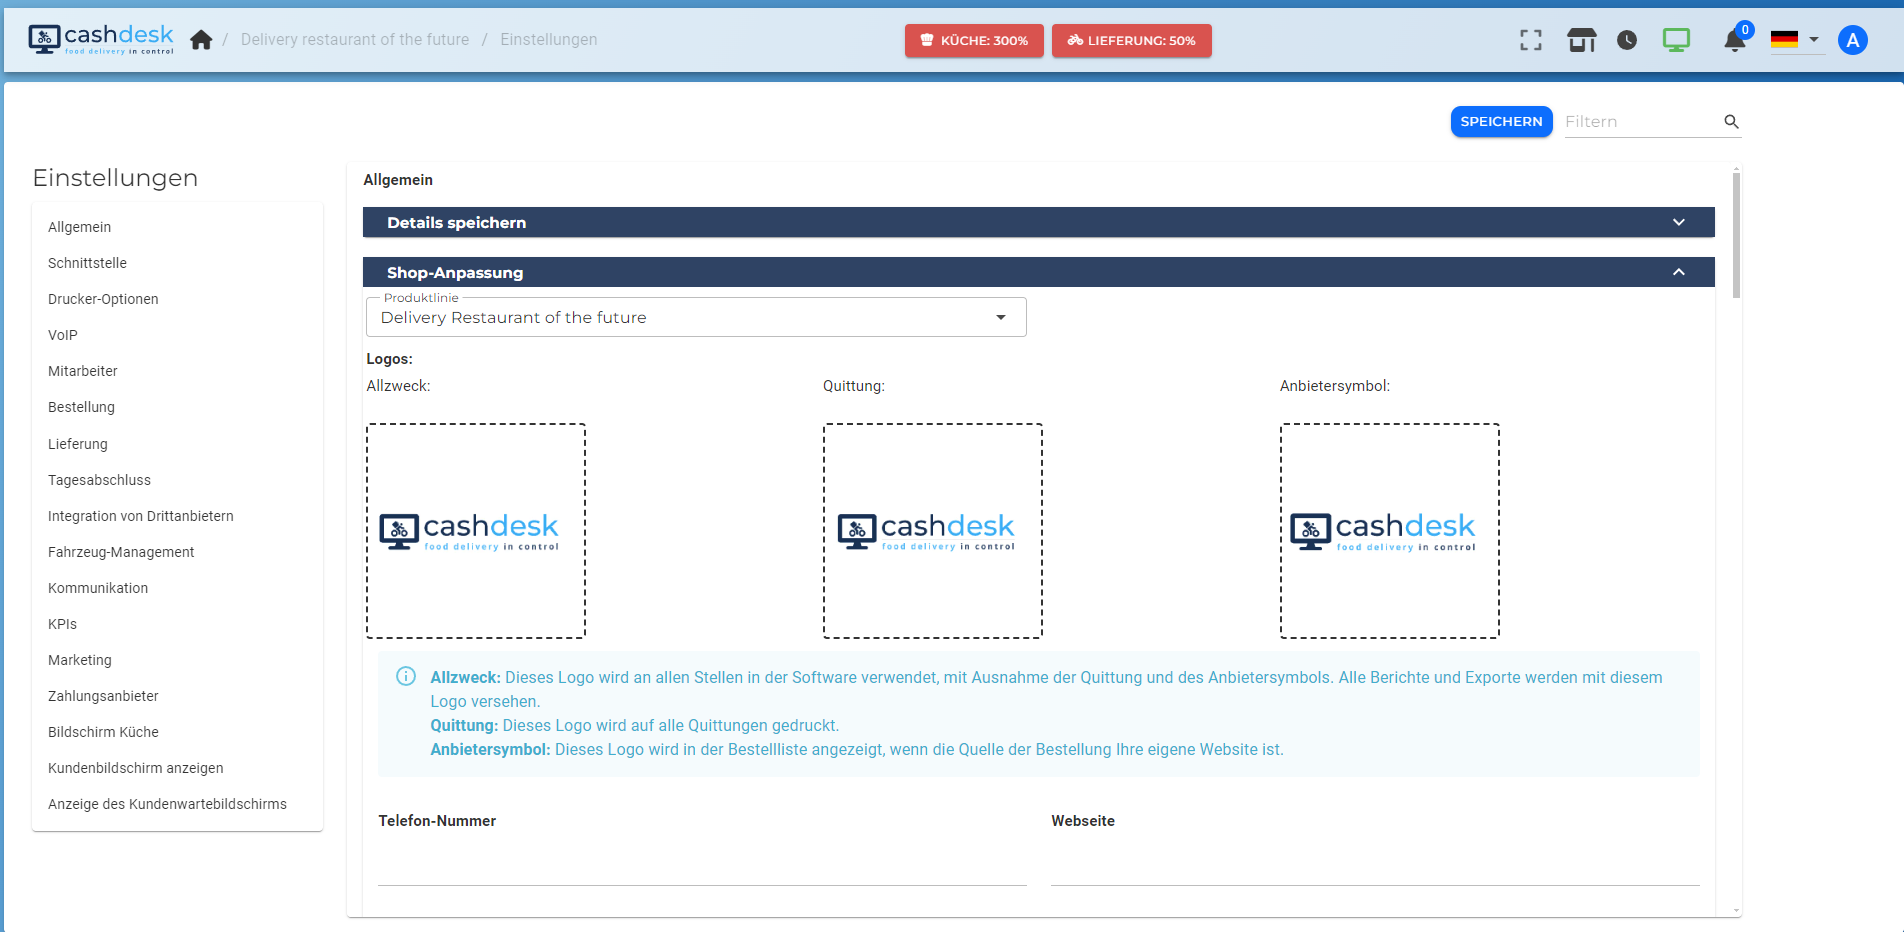
Task: Click the Anbietersymbol logo upload box
Action: click(1390, 531)
